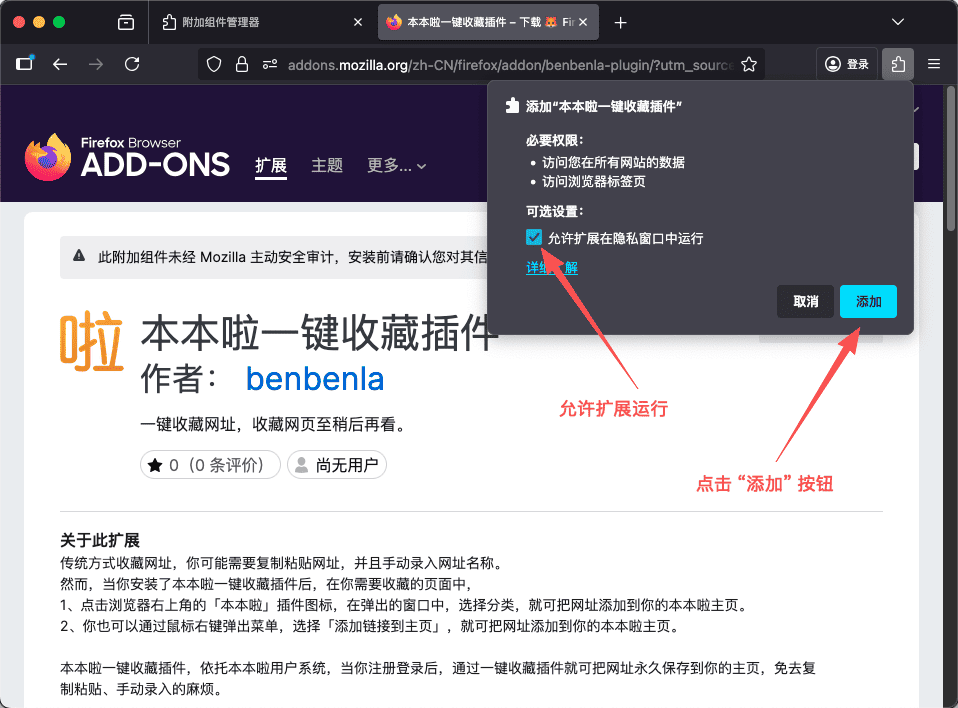Click the 添加 button to install
This screenshot has width=958, height=708.
pos(868,301)
